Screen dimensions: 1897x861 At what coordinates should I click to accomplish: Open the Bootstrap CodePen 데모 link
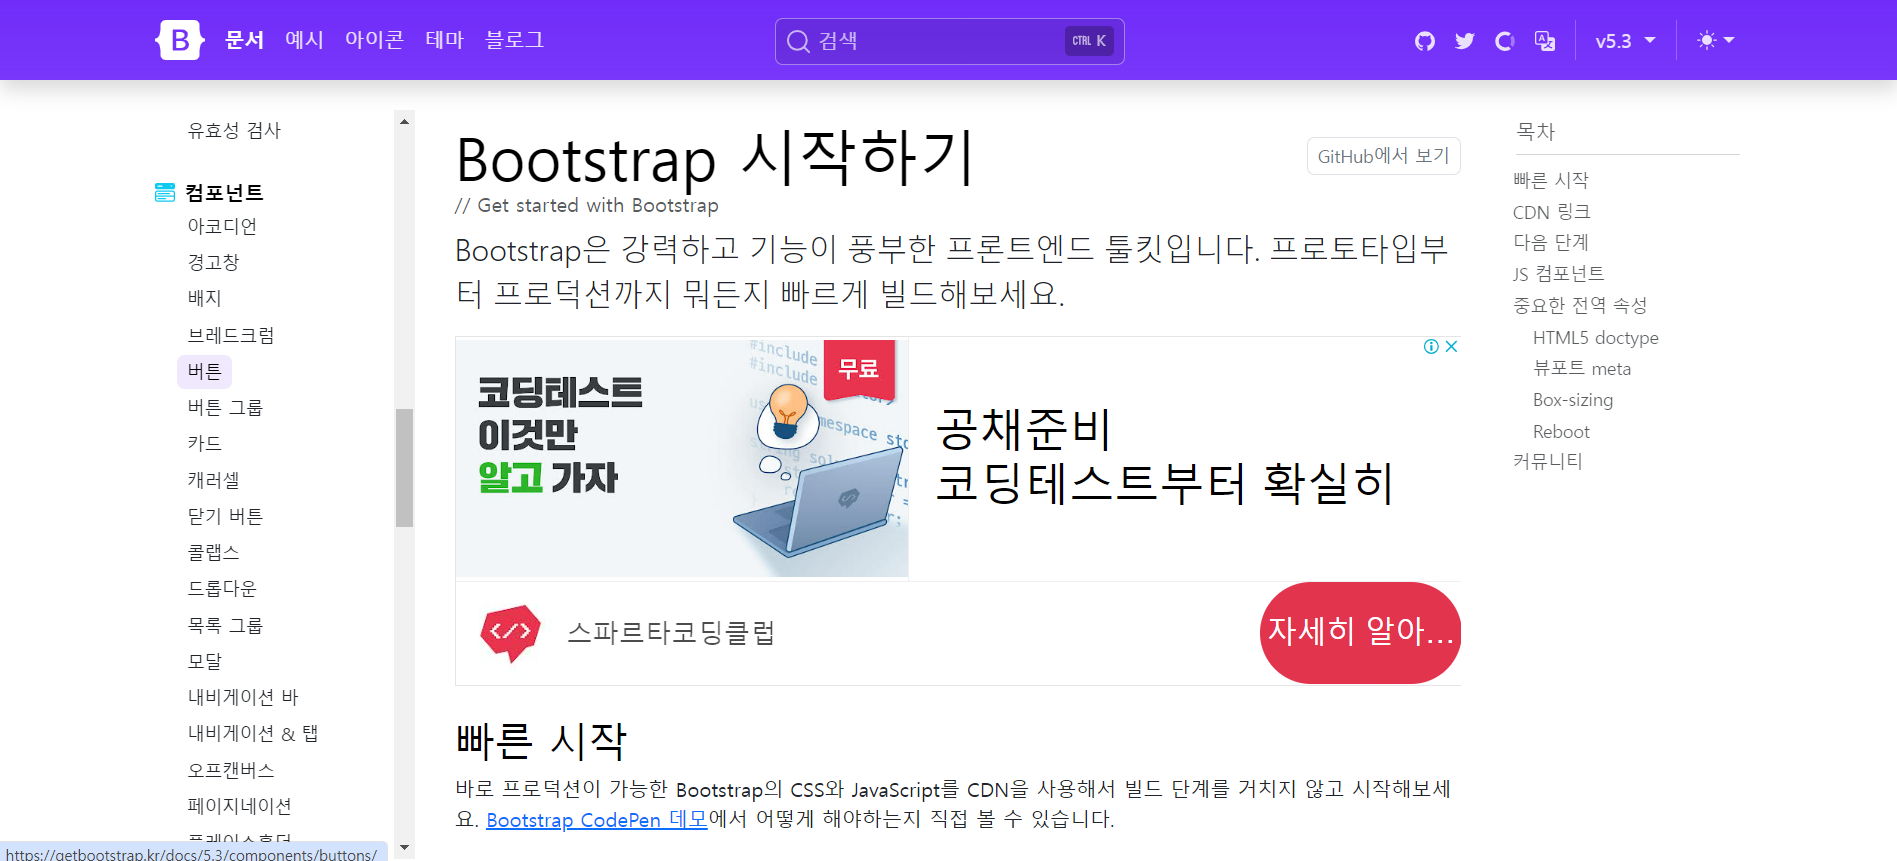click(597, 820)
